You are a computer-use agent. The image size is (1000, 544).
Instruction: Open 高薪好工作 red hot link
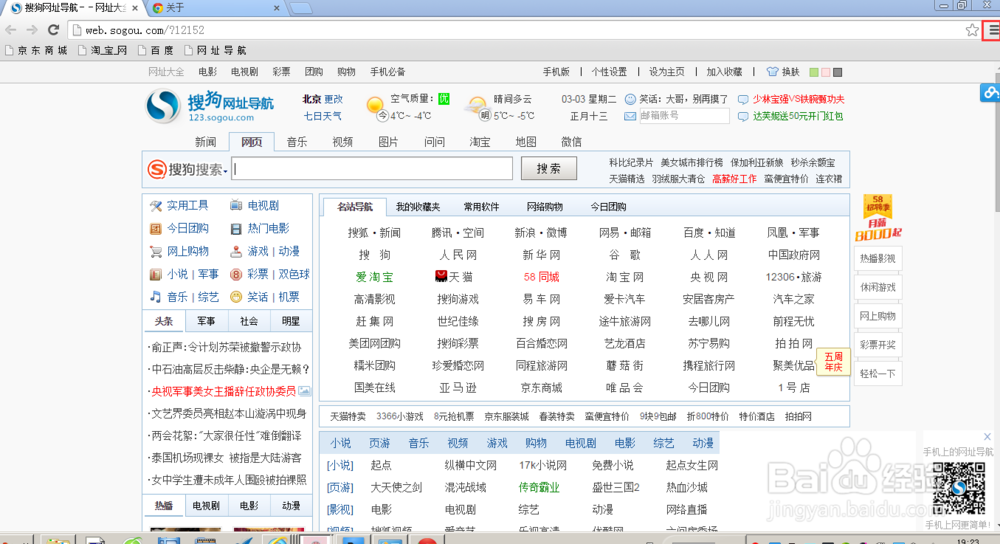pyautogui.click(x=734, y=179)
